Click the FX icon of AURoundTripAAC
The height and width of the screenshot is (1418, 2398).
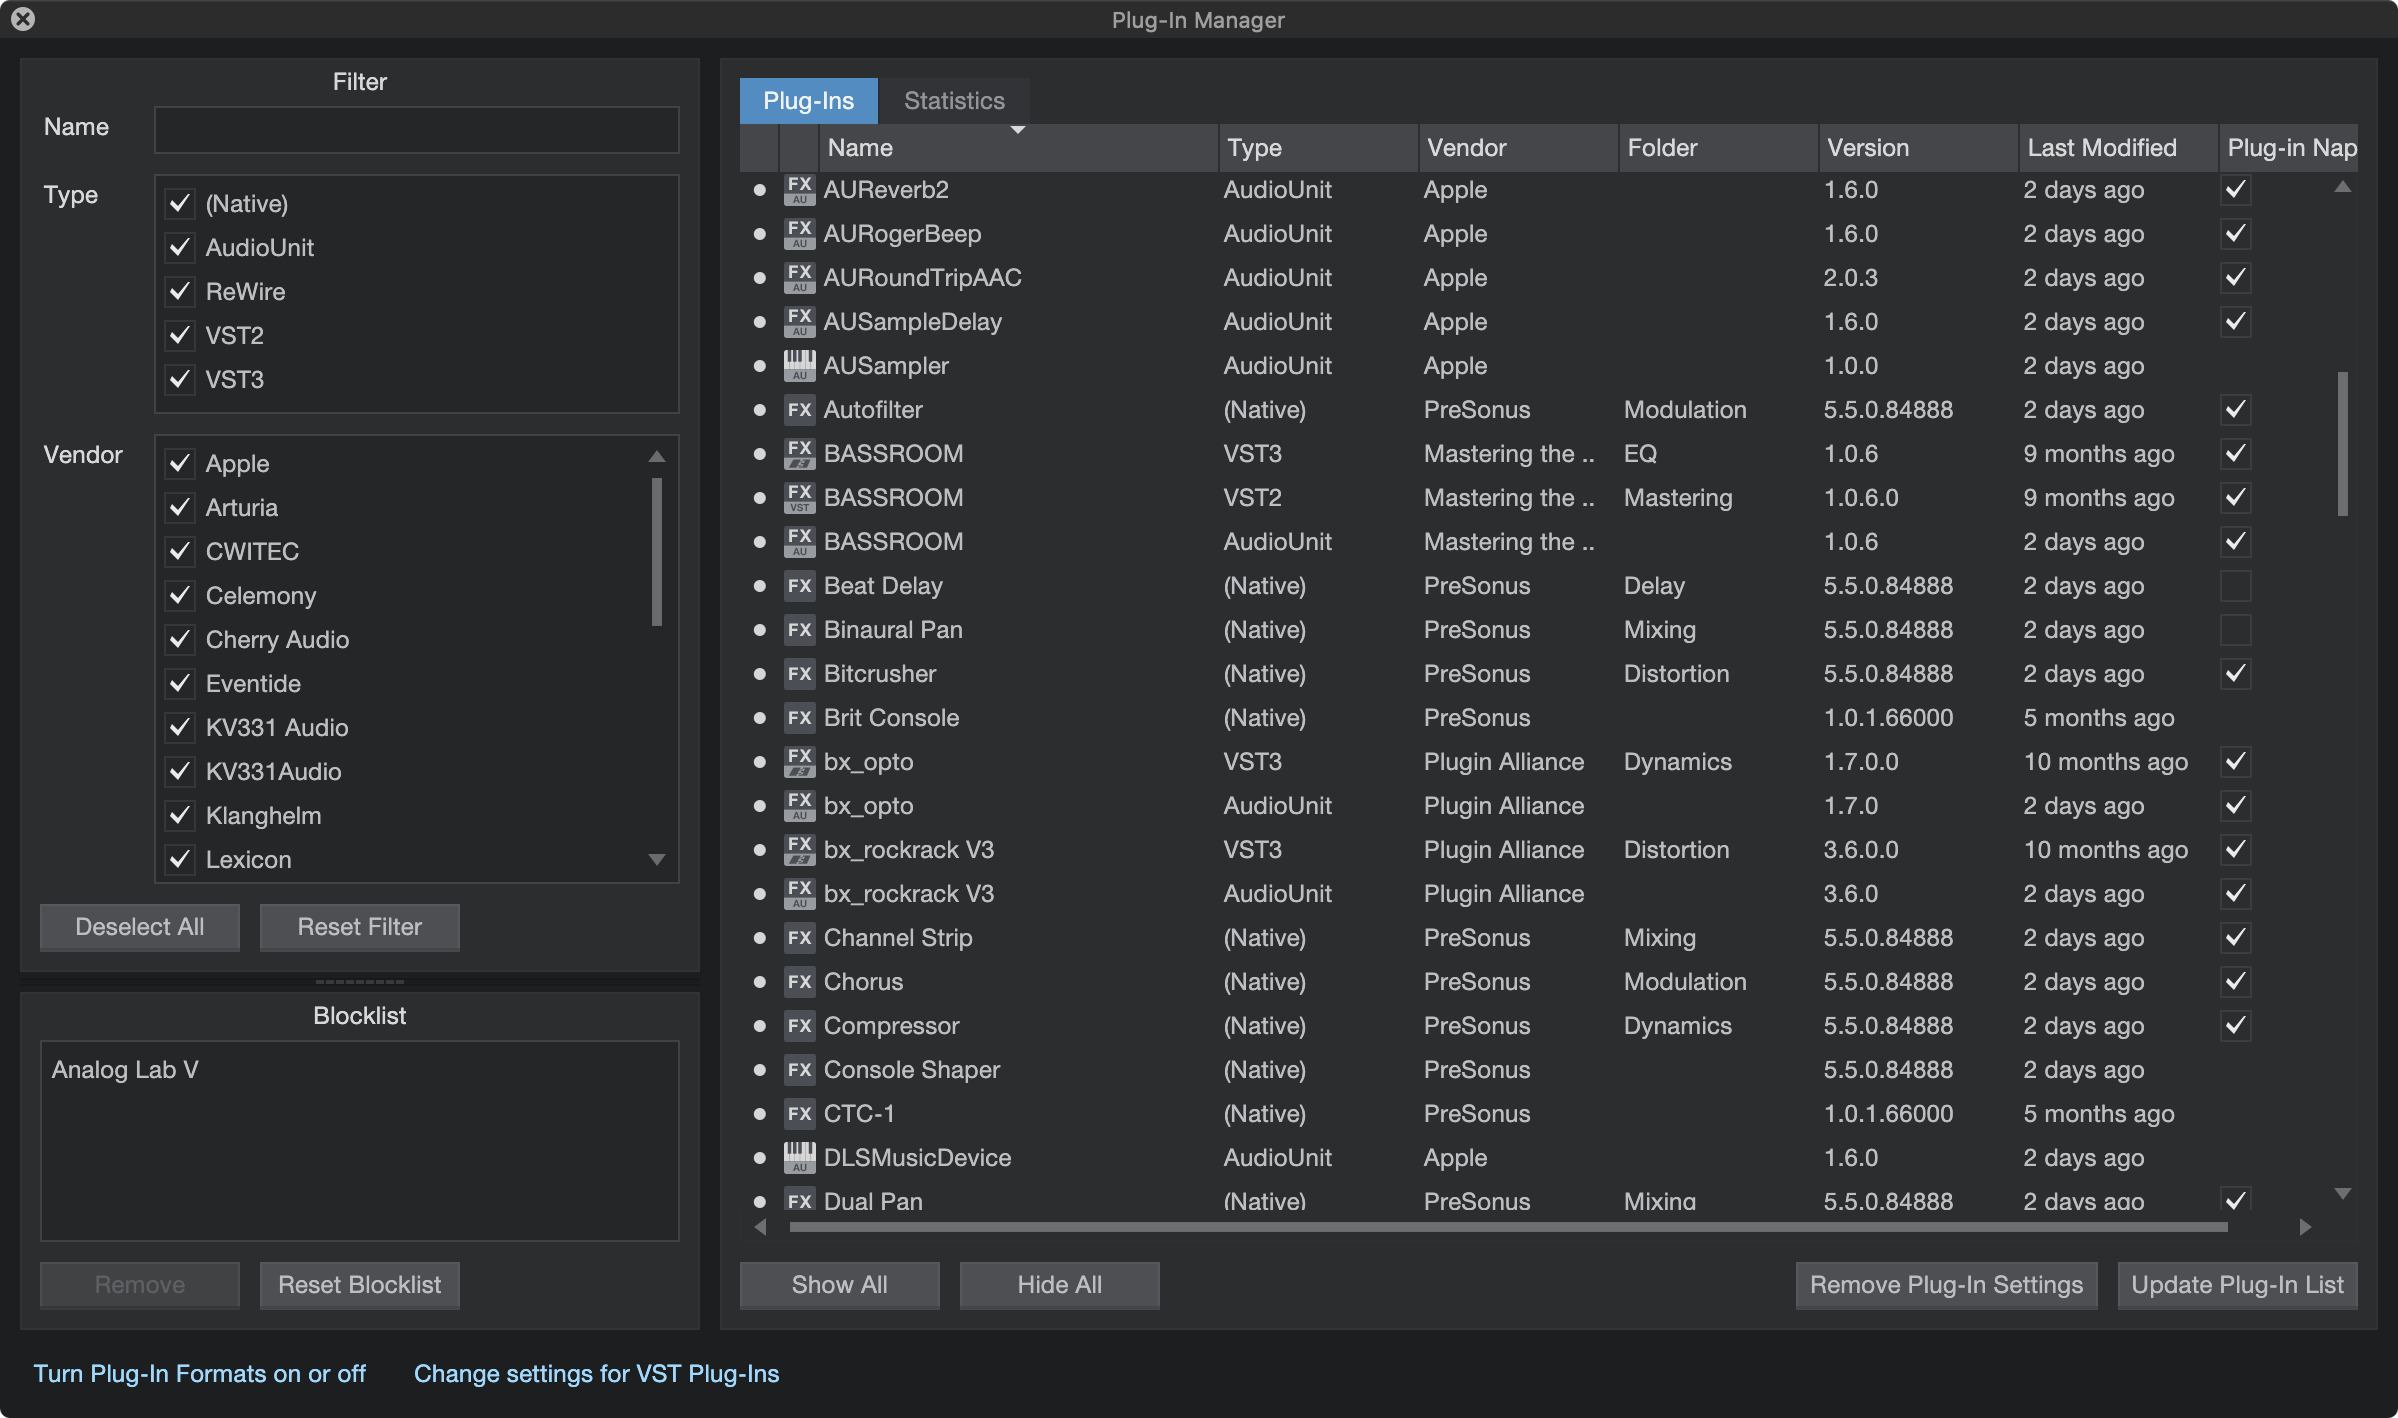tap(799, 278)
